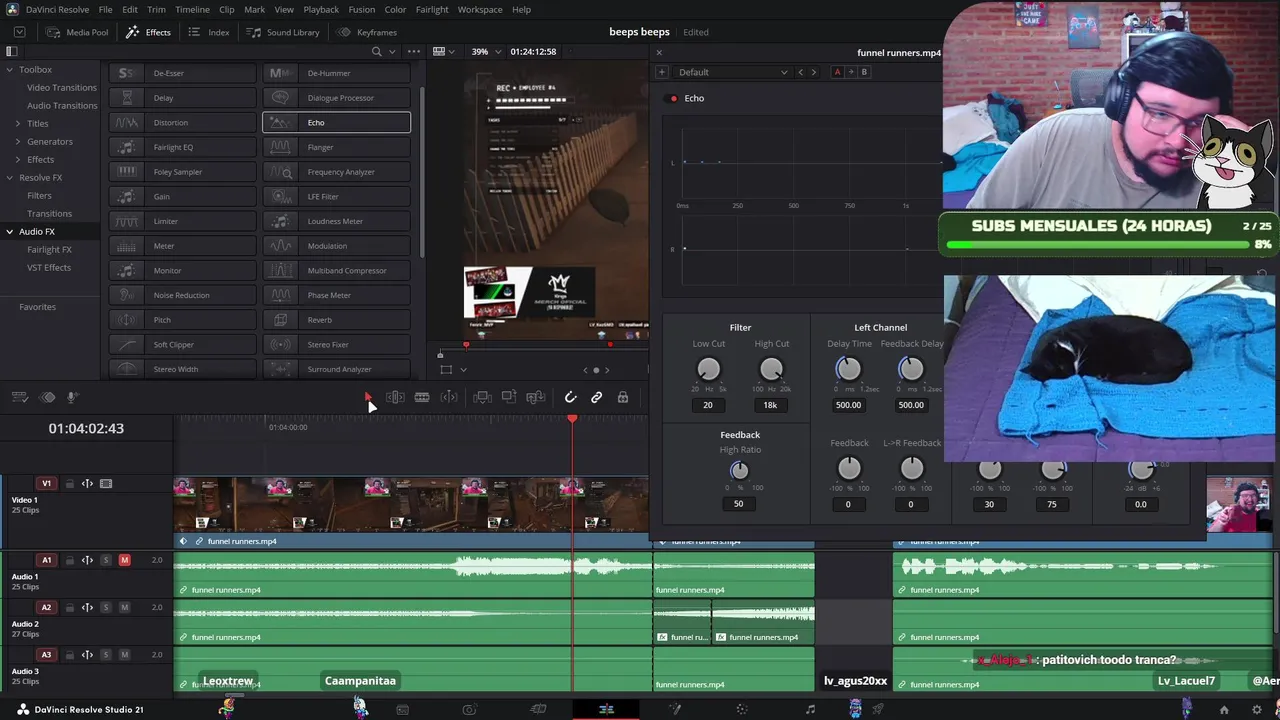The height and width of the screenshot is (720, 1280).
Task: Collapse the Resolve FX section
Action: 9,178
